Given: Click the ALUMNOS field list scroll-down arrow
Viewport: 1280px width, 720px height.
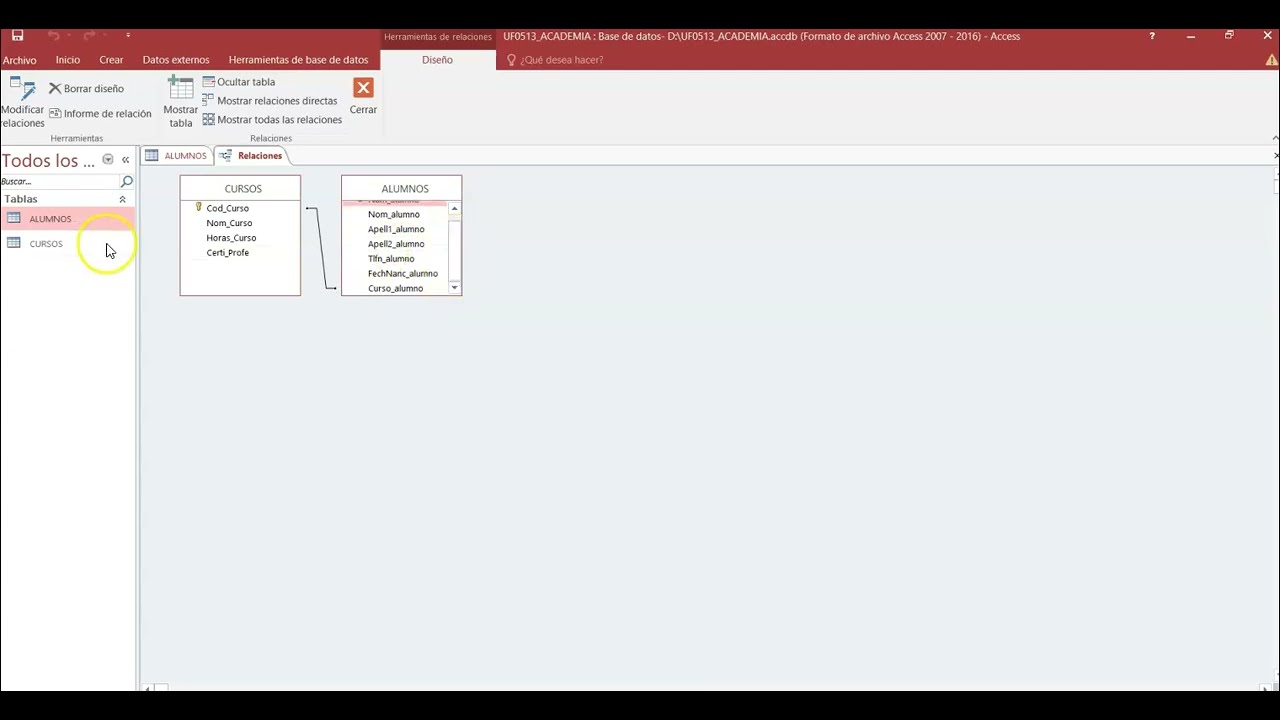Looking at the screenshot, I should (454, 288).
